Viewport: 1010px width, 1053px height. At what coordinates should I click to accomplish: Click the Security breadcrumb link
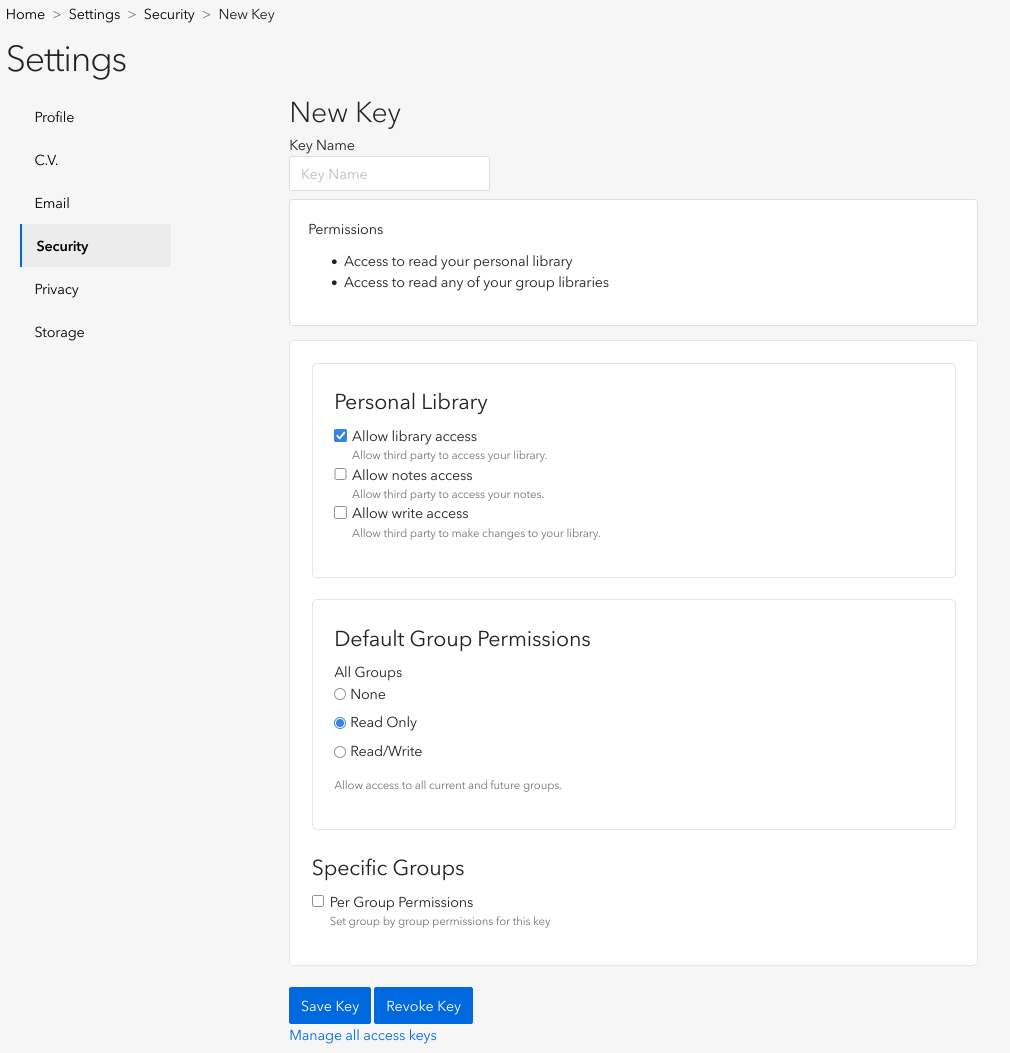click(x=169, y=14)
